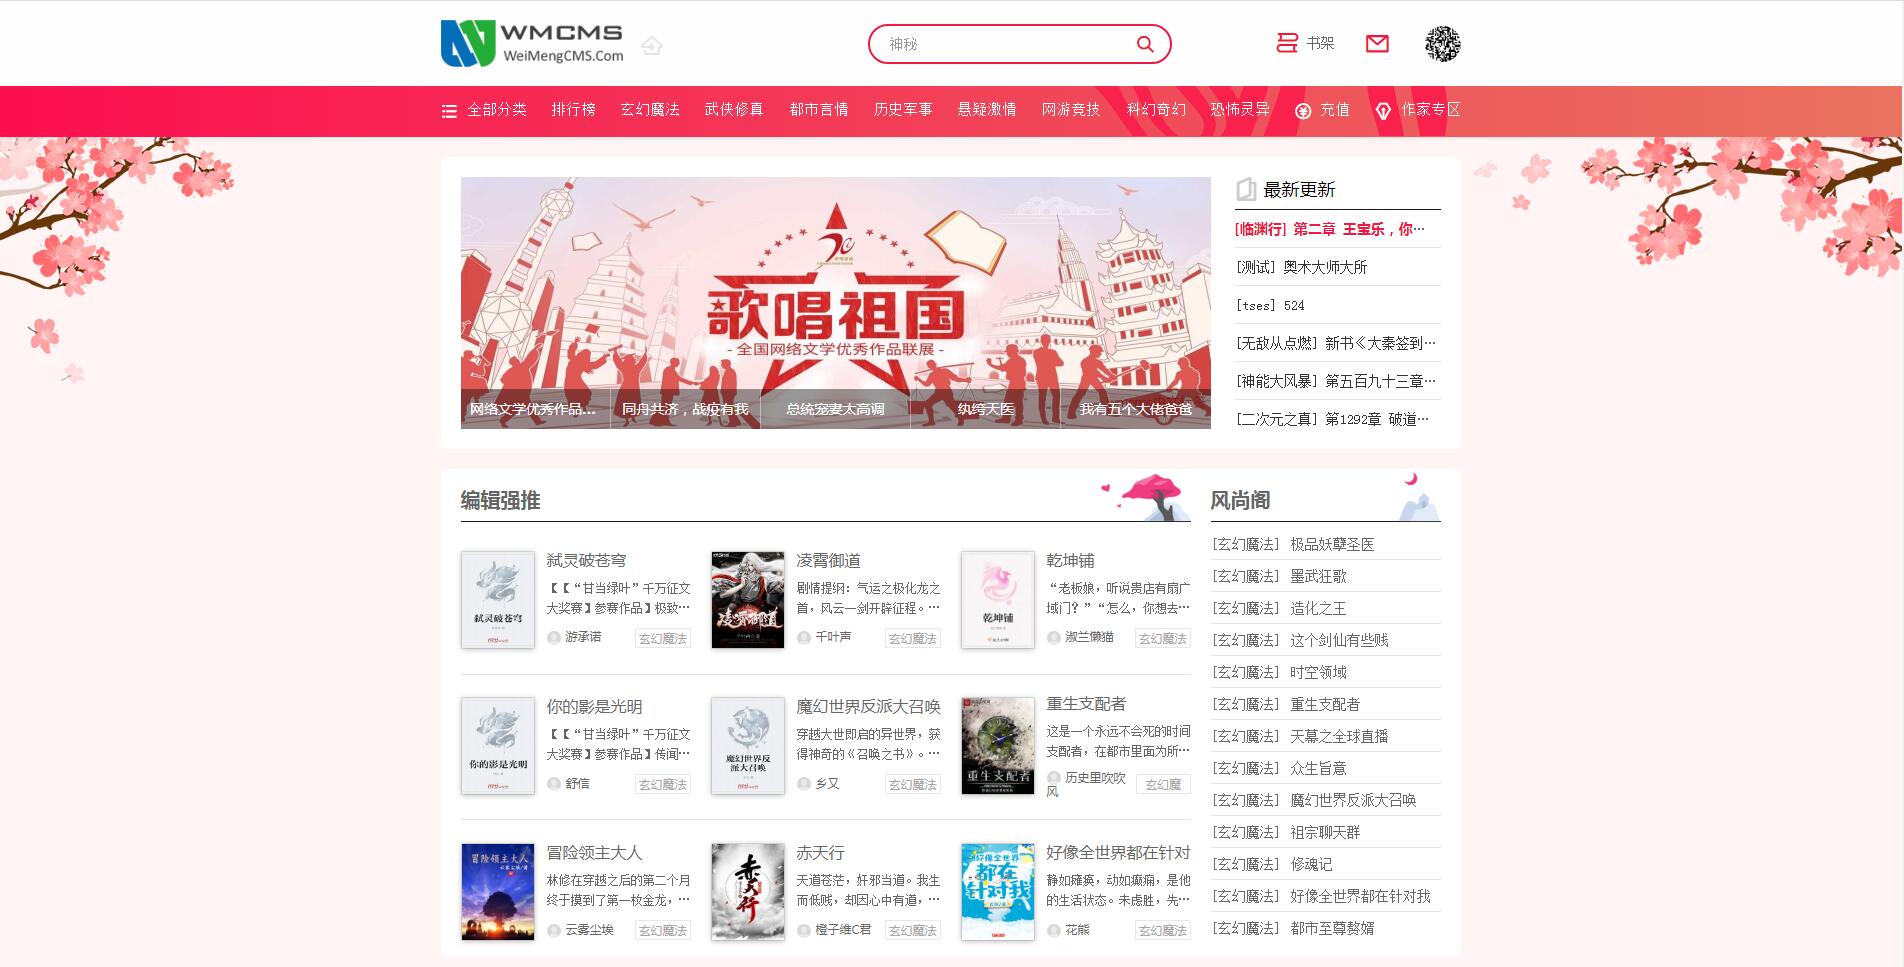Click the 凌霄御道 book cover
The image size is (1904, 967).
747,600
